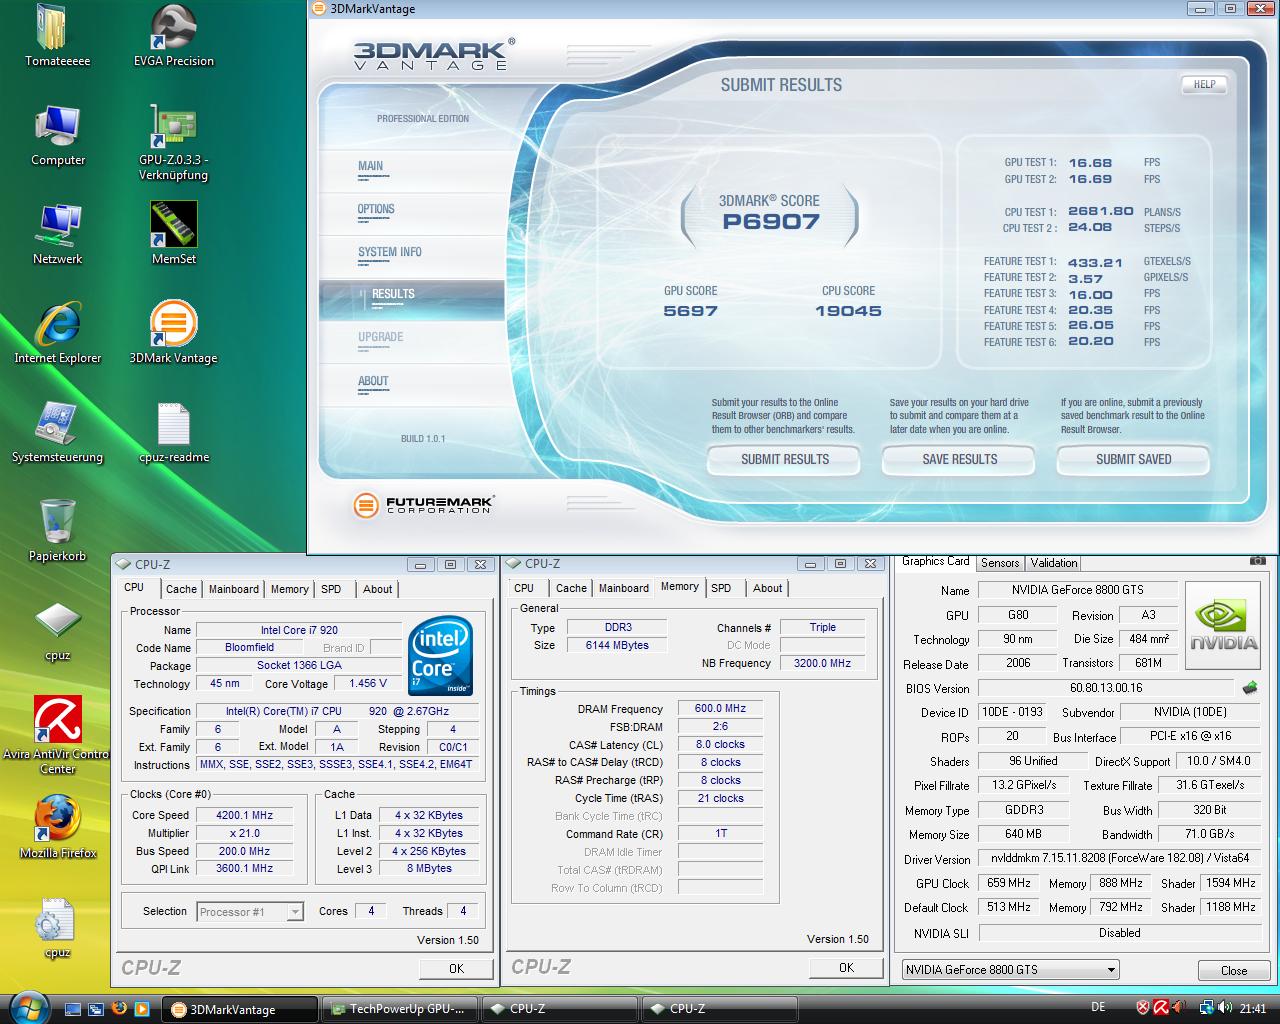Switch to CPU tab in CPU-Z Memory window
Screen dimensions: 1280x1024
coord(524,588)
